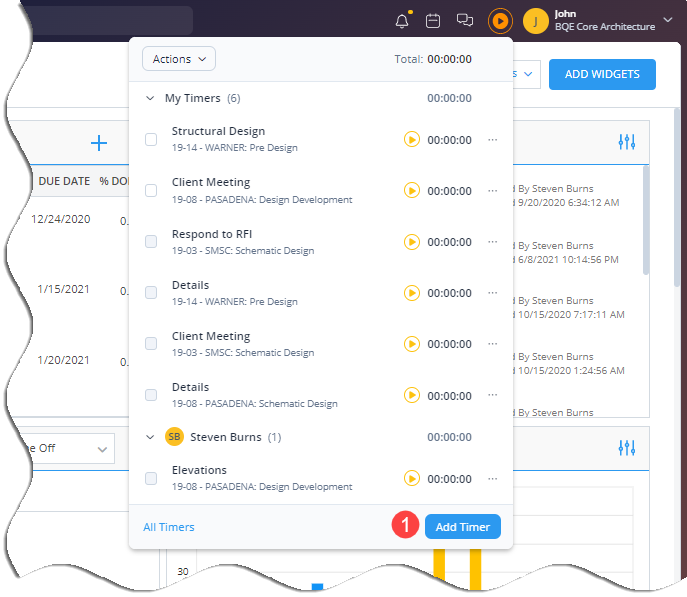687x597 pixels.
Task: Check the Structural Design timer checkbox
Action: (151, 140)
